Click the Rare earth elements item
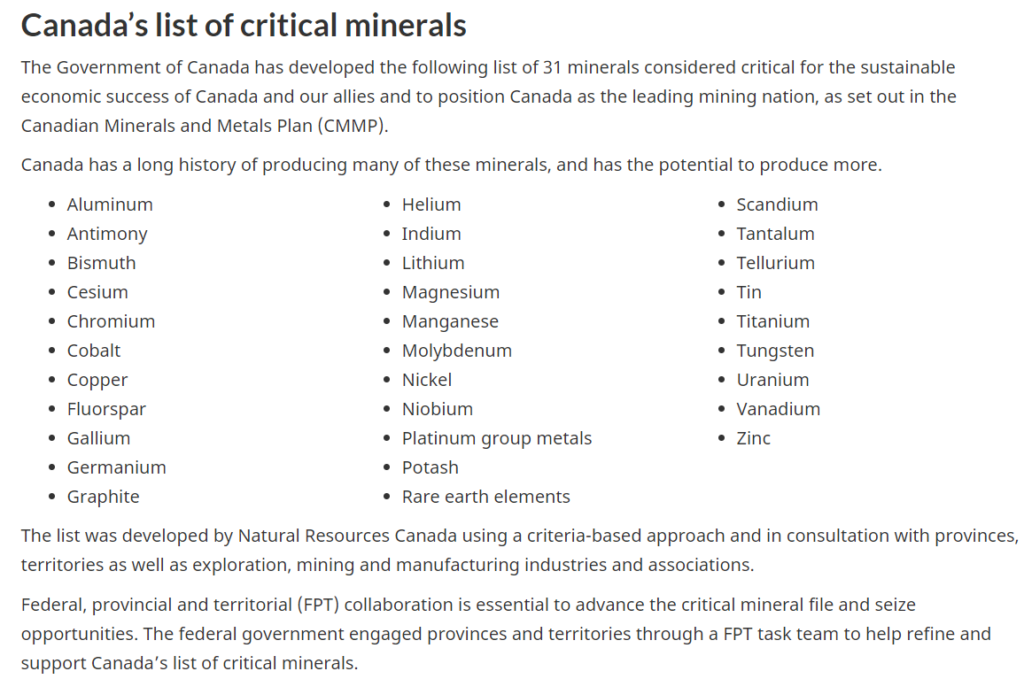The height and width of the screenshot is (679, 1024). 486,496
